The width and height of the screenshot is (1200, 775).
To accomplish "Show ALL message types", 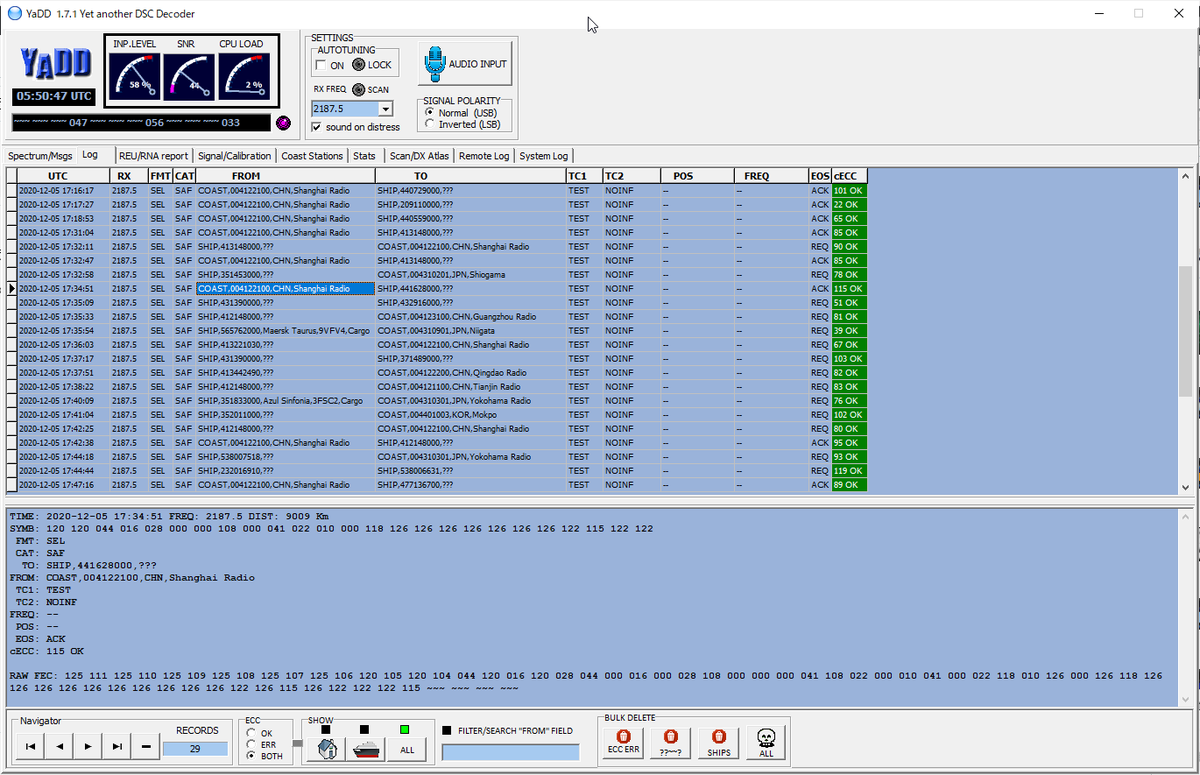I will [406, 748].
